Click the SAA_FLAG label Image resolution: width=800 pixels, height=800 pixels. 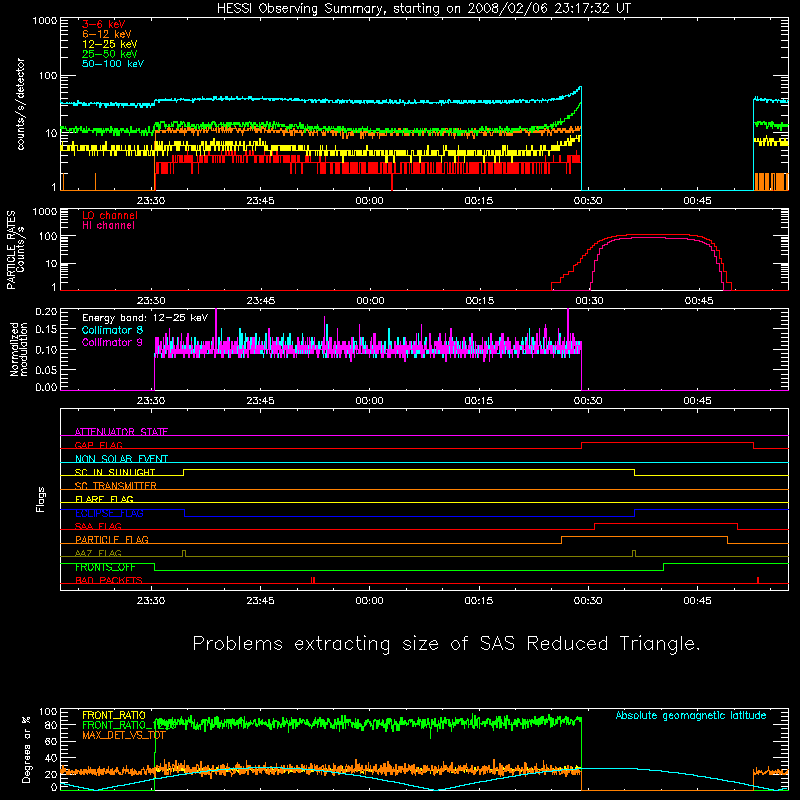pos(98,526)
